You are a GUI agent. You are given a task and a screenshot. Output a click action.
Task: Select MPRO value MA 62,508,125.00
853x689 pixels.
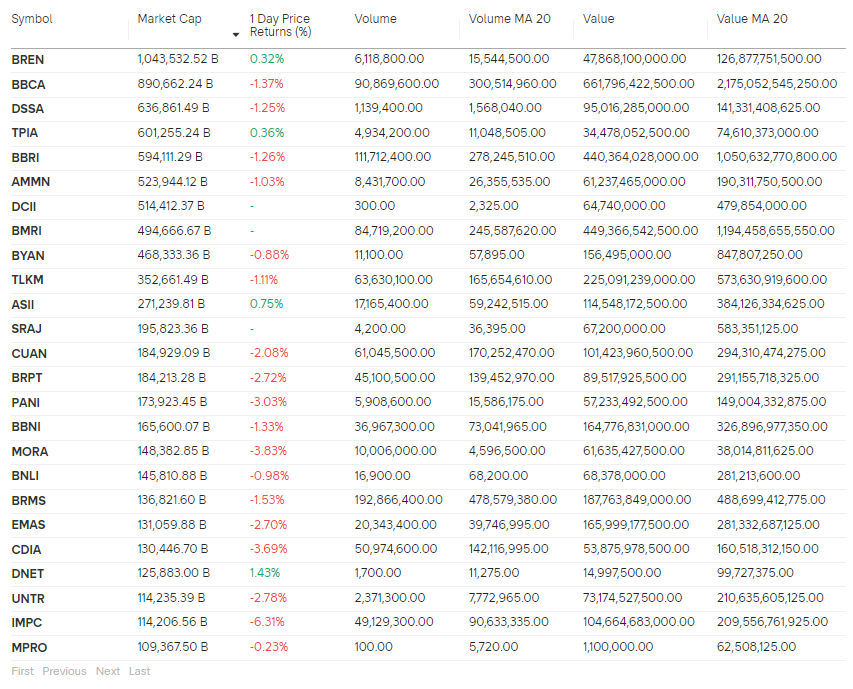(756, 647)
